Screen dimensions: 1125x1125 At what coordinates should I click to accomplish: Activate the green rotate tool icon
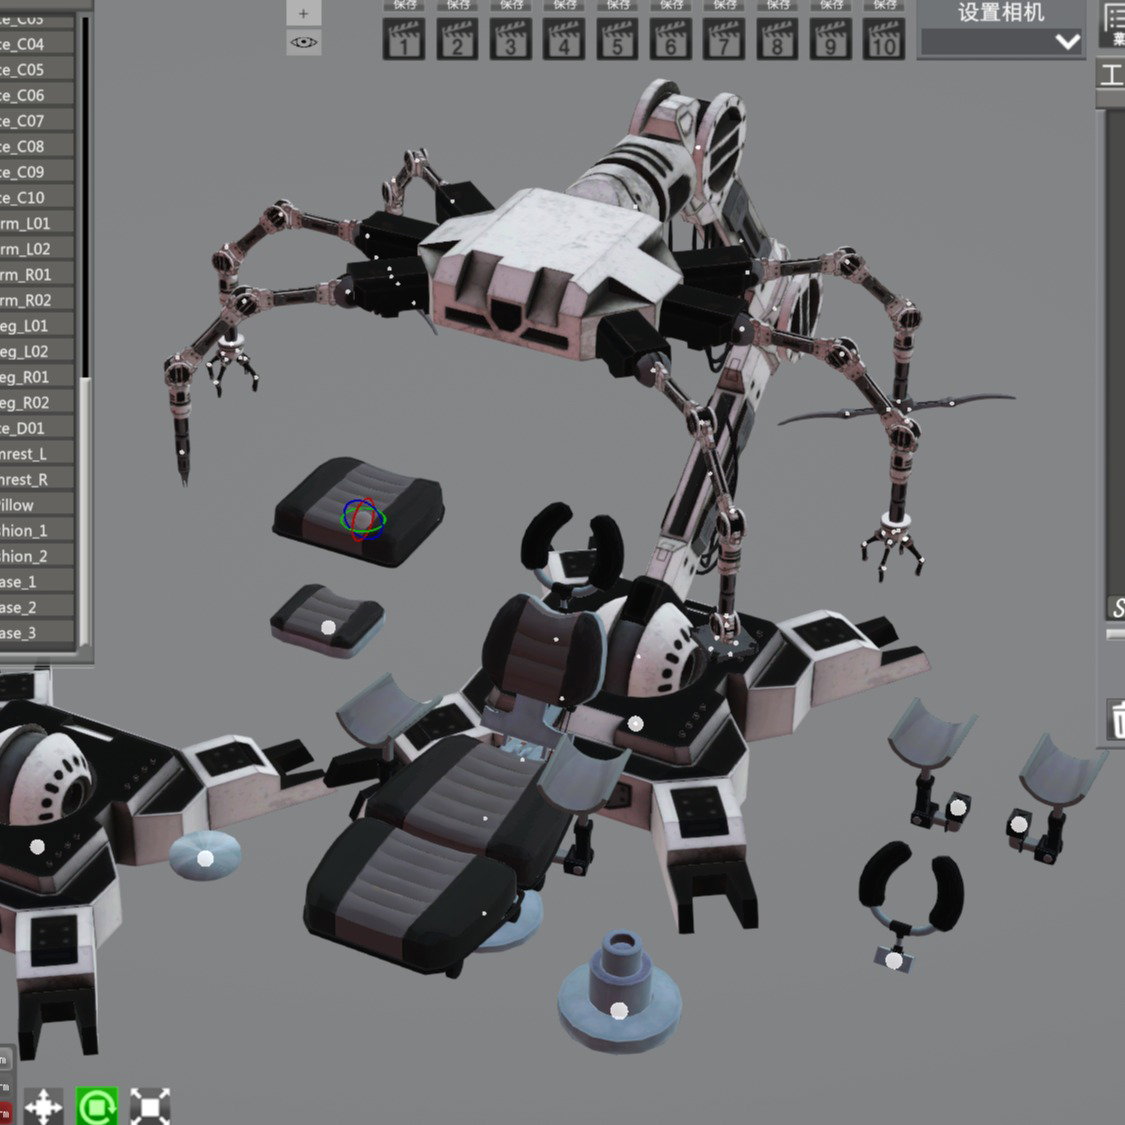click(97, 1106)
